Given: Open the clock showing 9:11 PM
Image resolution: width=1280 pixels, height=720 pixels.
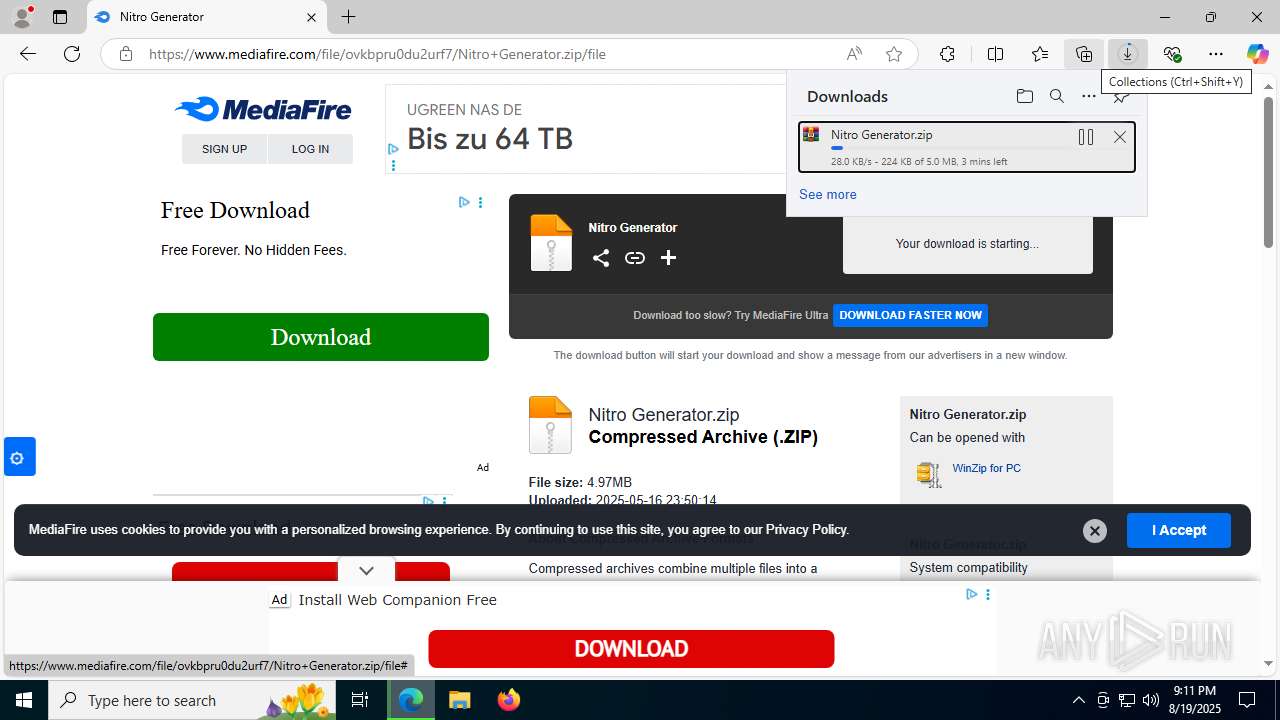Looking at the screenshot, I should click(1194, 700).
